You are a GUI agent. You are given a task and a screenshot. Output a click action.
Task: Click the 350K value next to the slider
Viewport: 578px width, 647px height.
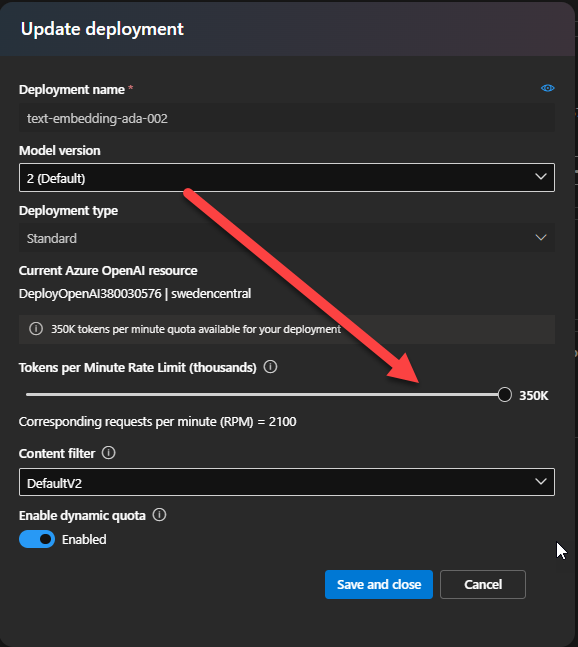(x=533, y=396)
